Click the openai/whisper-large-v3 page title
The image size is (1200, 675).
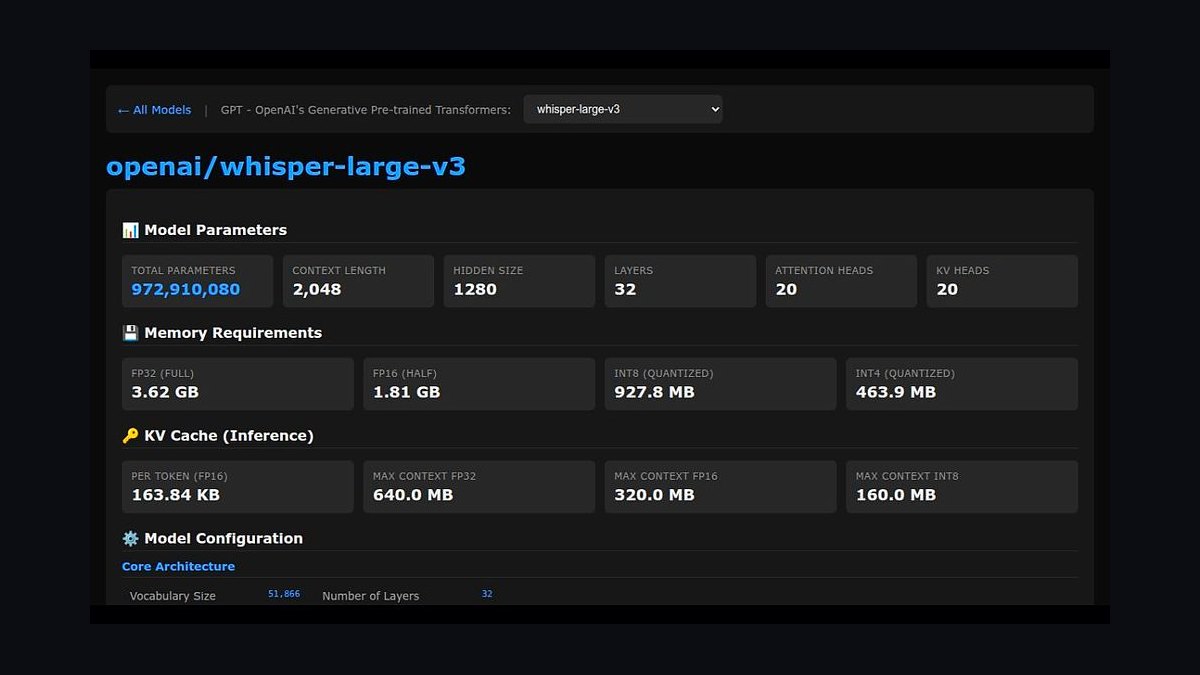coord(286,166)
